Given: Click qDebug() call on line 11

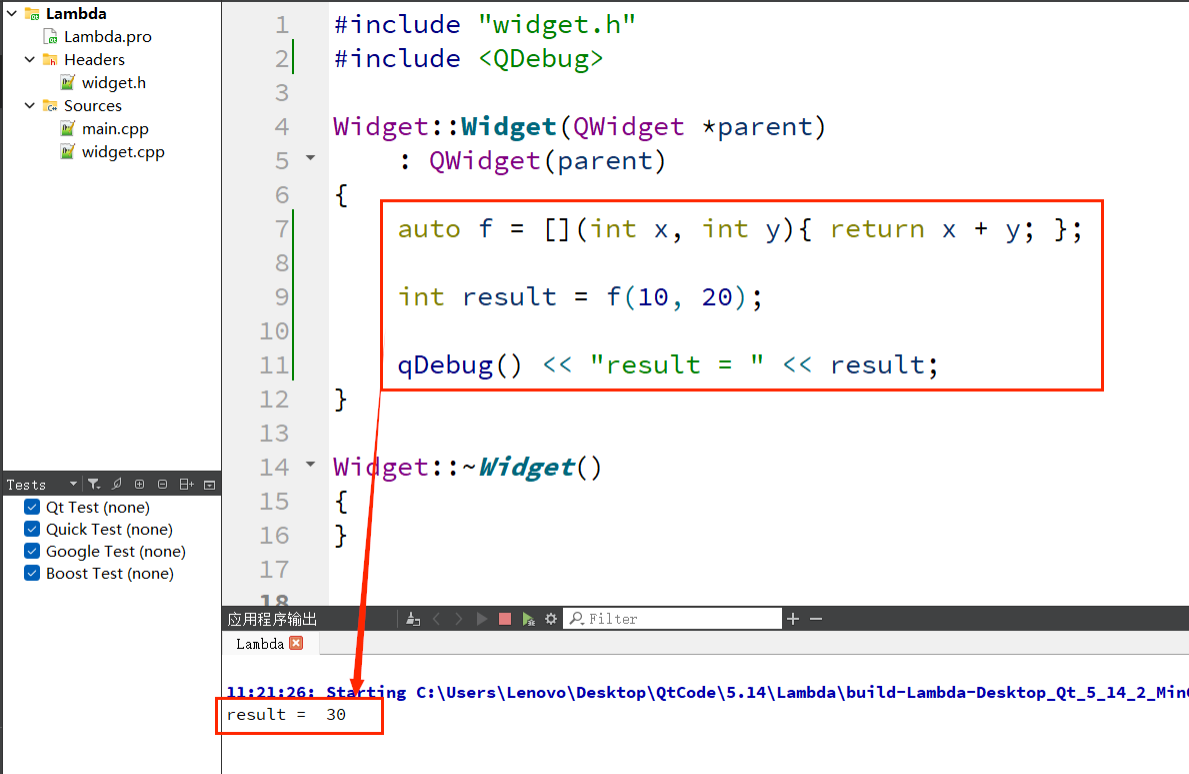Looking at the screenshot, I should (460, 365).
